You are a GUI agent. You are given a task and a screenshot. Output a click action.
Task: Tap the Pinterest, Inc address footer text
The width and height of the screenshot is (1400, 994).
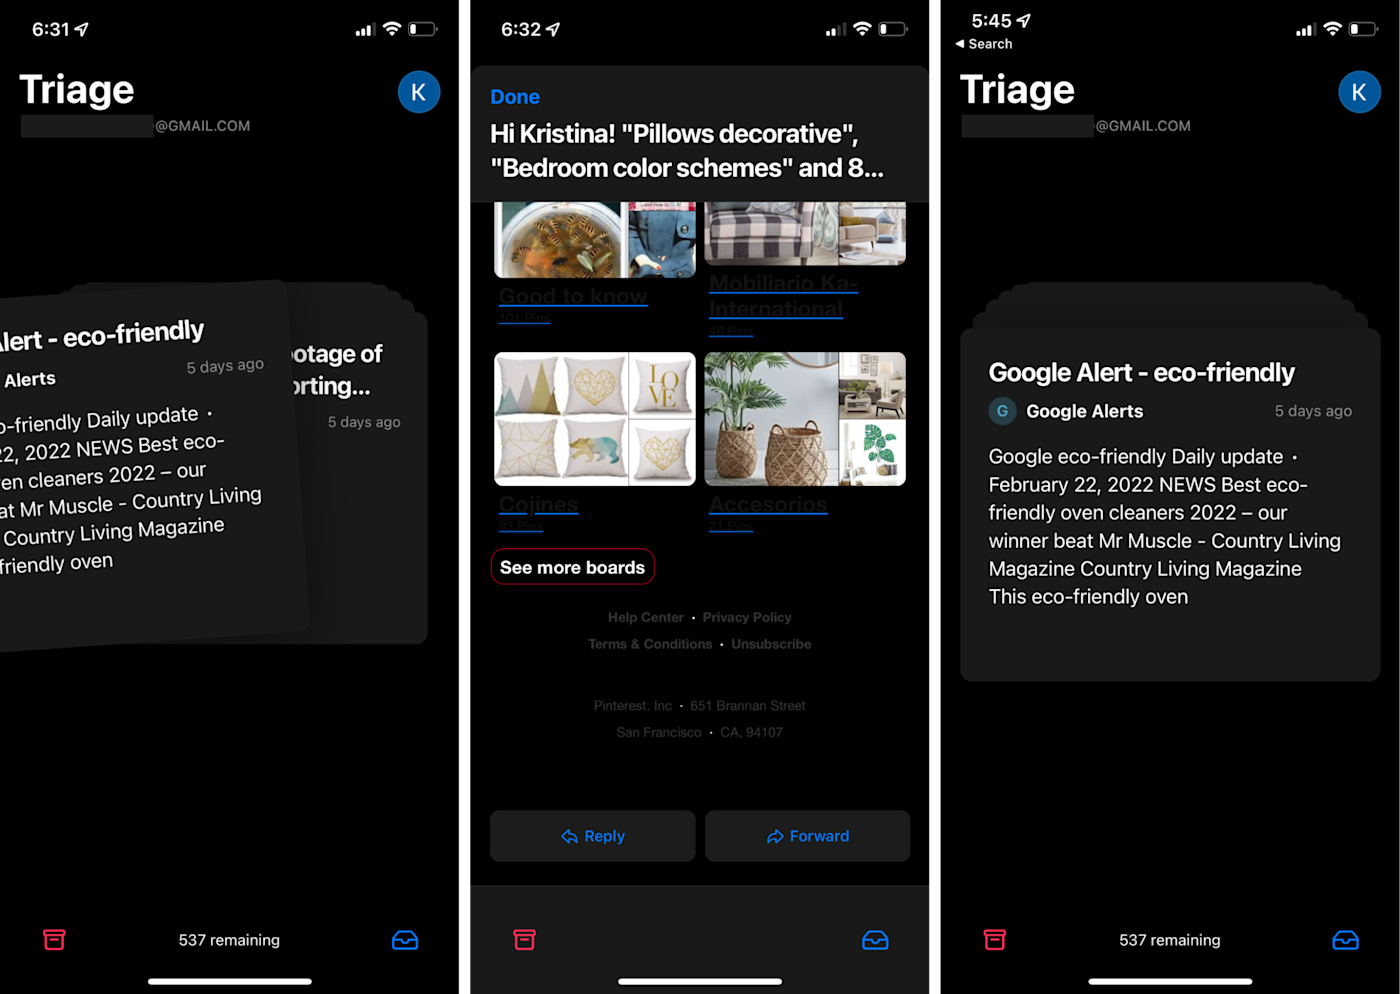point(700,719)
